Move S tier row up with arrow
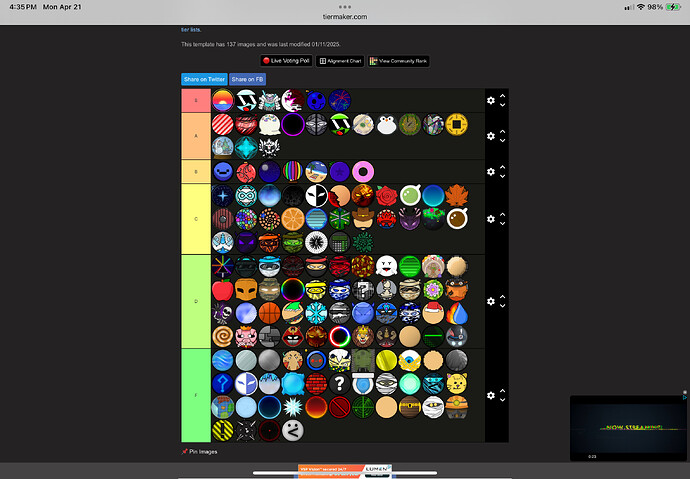The height and width of the screenshot is (479, 690). pyautogui.click(x=503, y=96)
